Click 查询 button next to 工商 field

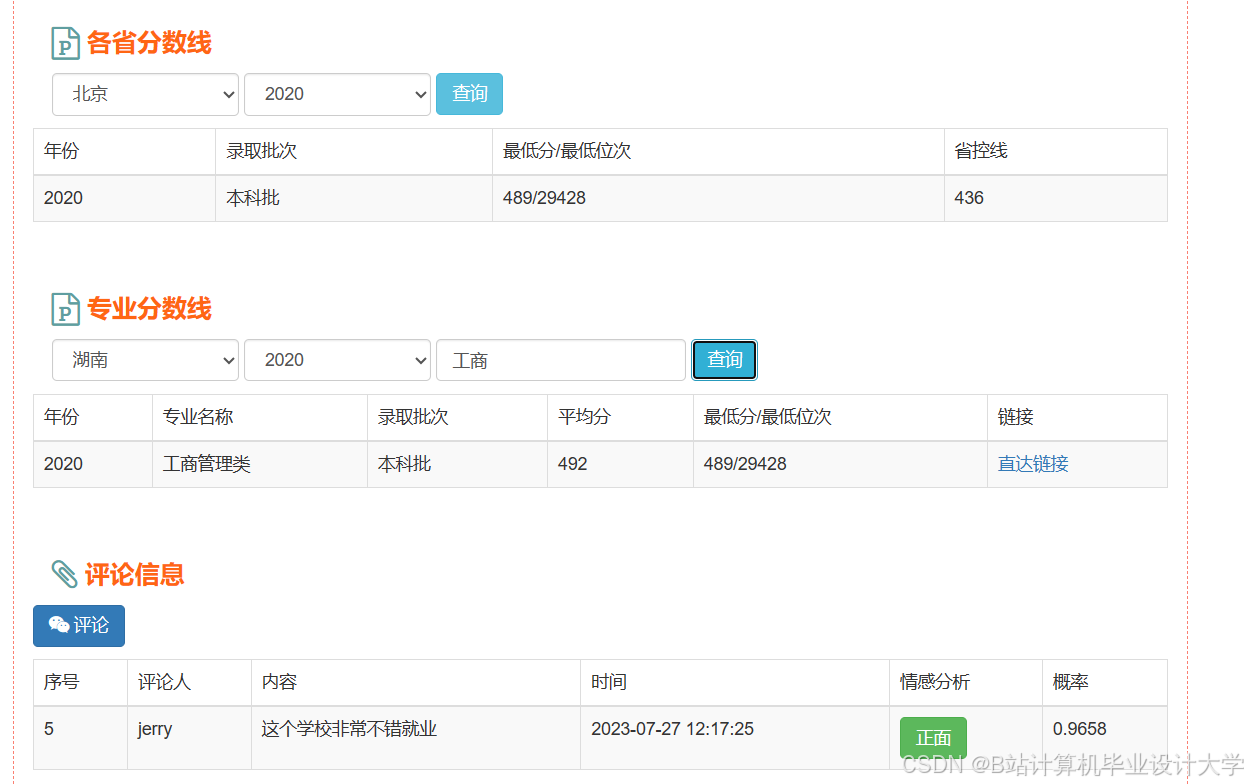coord(724,360)
